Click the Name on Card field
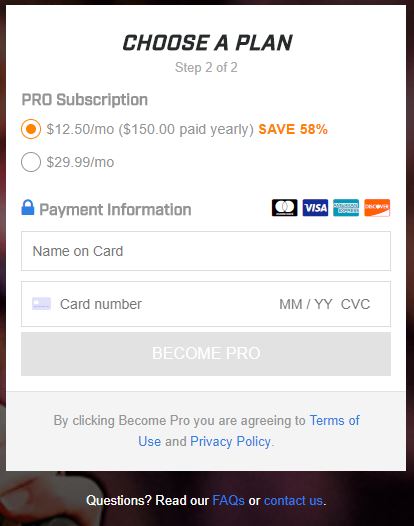The width and height of the screenshot is (414, 526). [206, 251]
